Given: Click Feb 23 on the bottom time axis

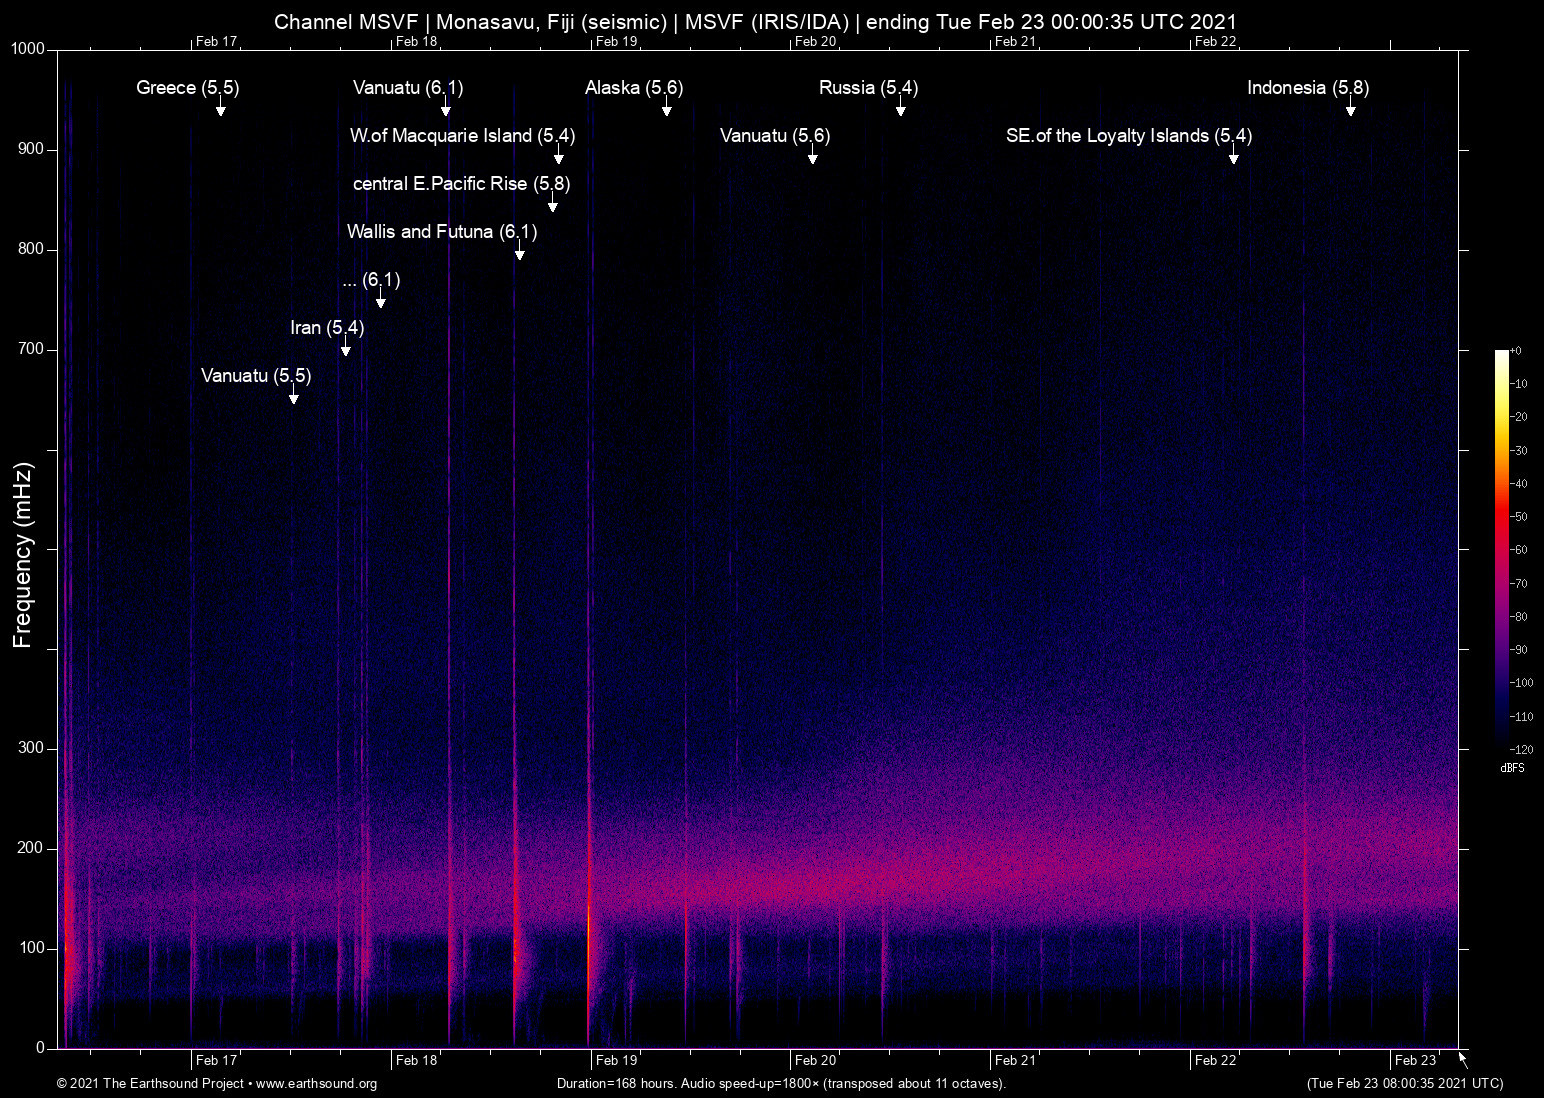Looking at the screenshot, I should (1415, 1060).
